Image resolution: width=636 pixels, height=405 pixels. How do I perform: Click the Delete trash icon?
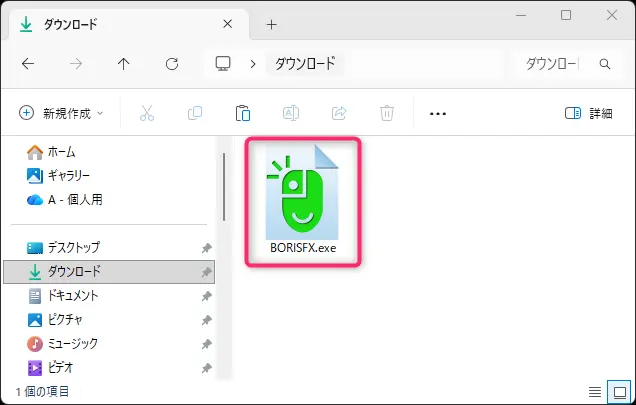pos(387,113)
